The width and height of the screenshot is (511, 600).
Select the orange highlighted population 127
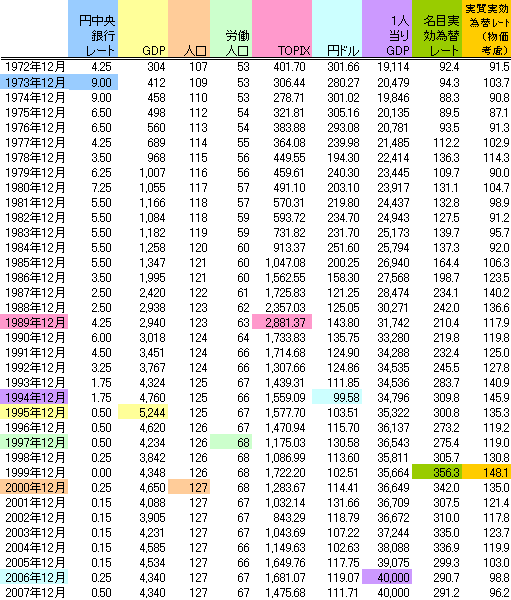click(x=189, y=487)
